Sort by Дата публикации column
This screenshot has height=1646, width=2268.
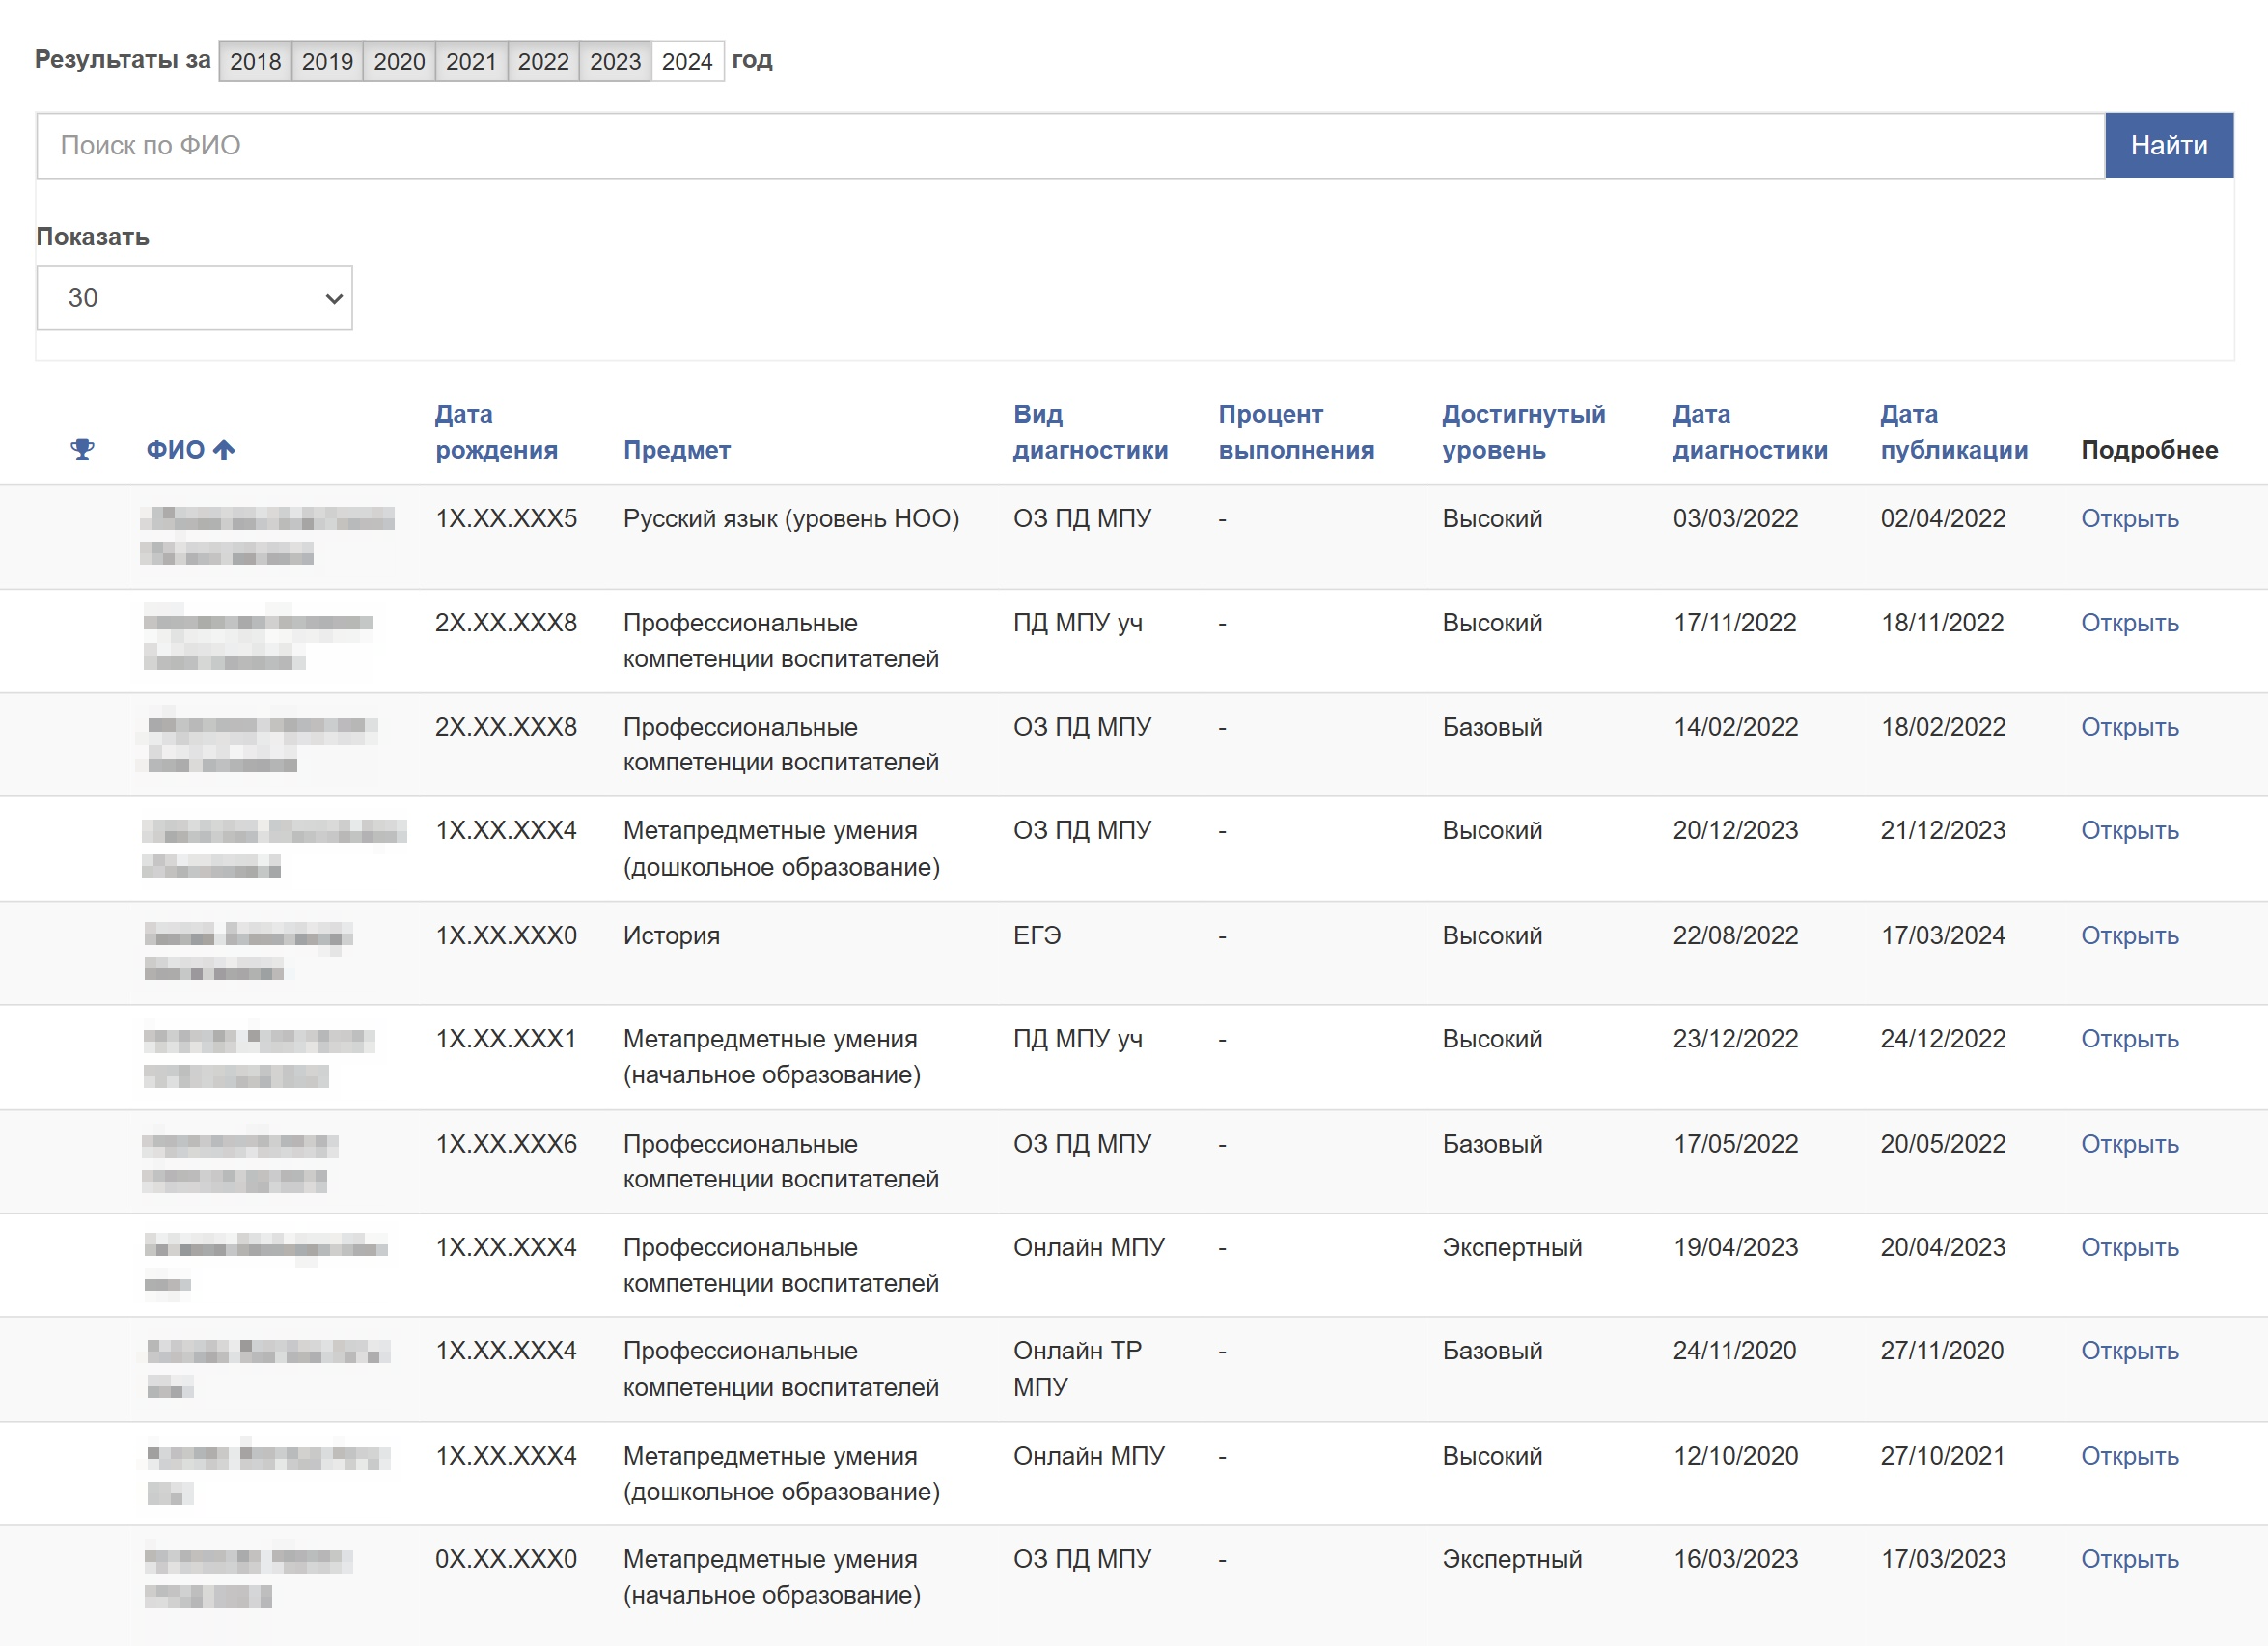tap(1954, 432)
